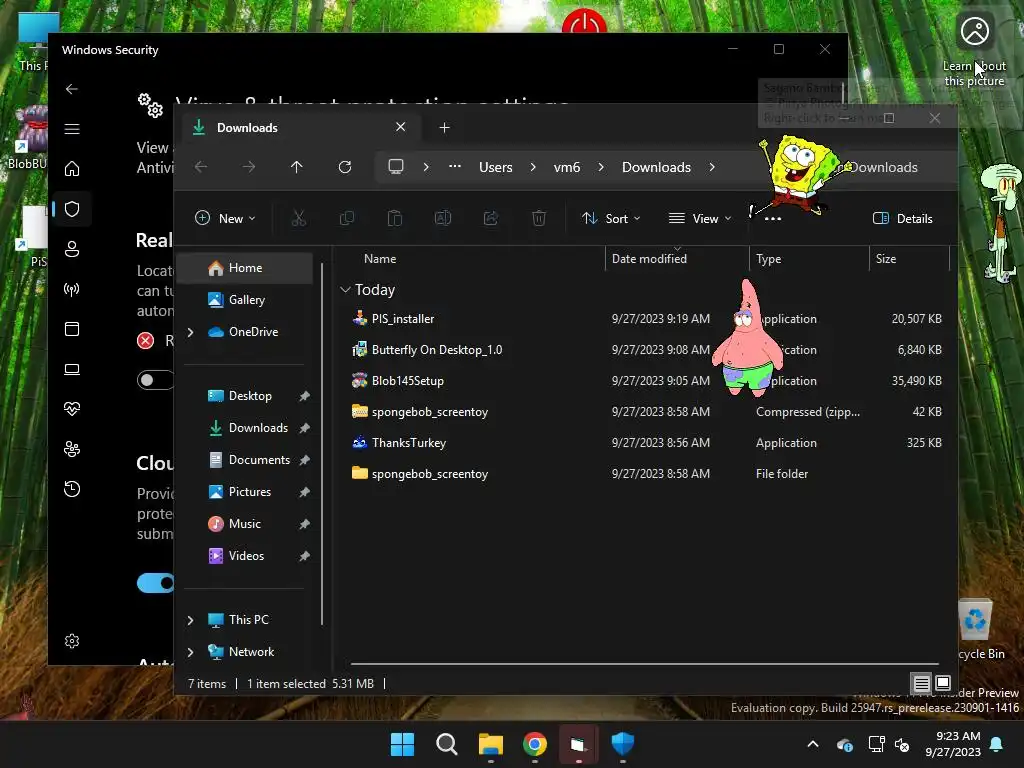1024x768 pixels.
Task: Click the Details pane button
Action: 903,218
